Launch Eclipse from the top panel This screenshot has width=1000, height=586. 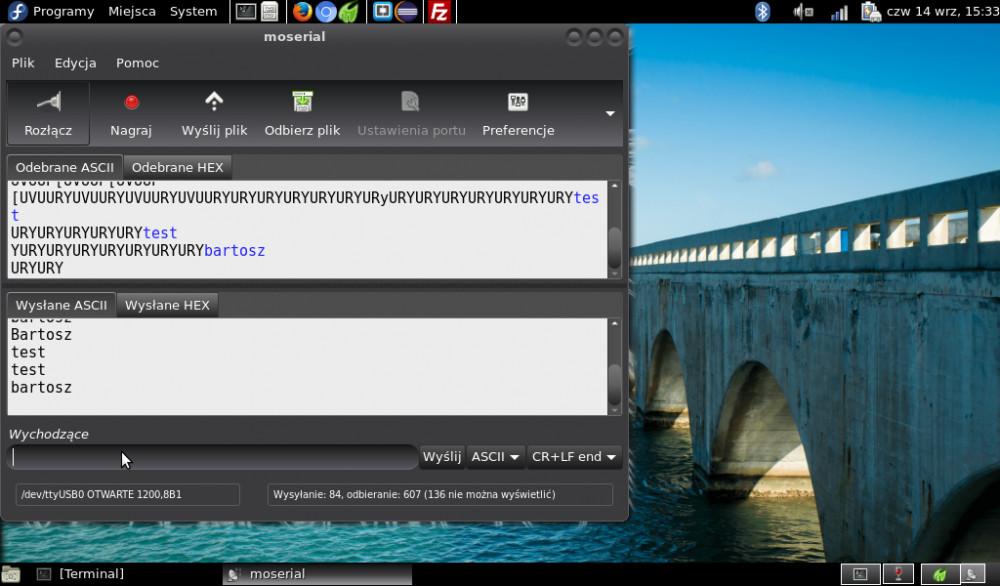pyautogui.click(x=406, y=11)
